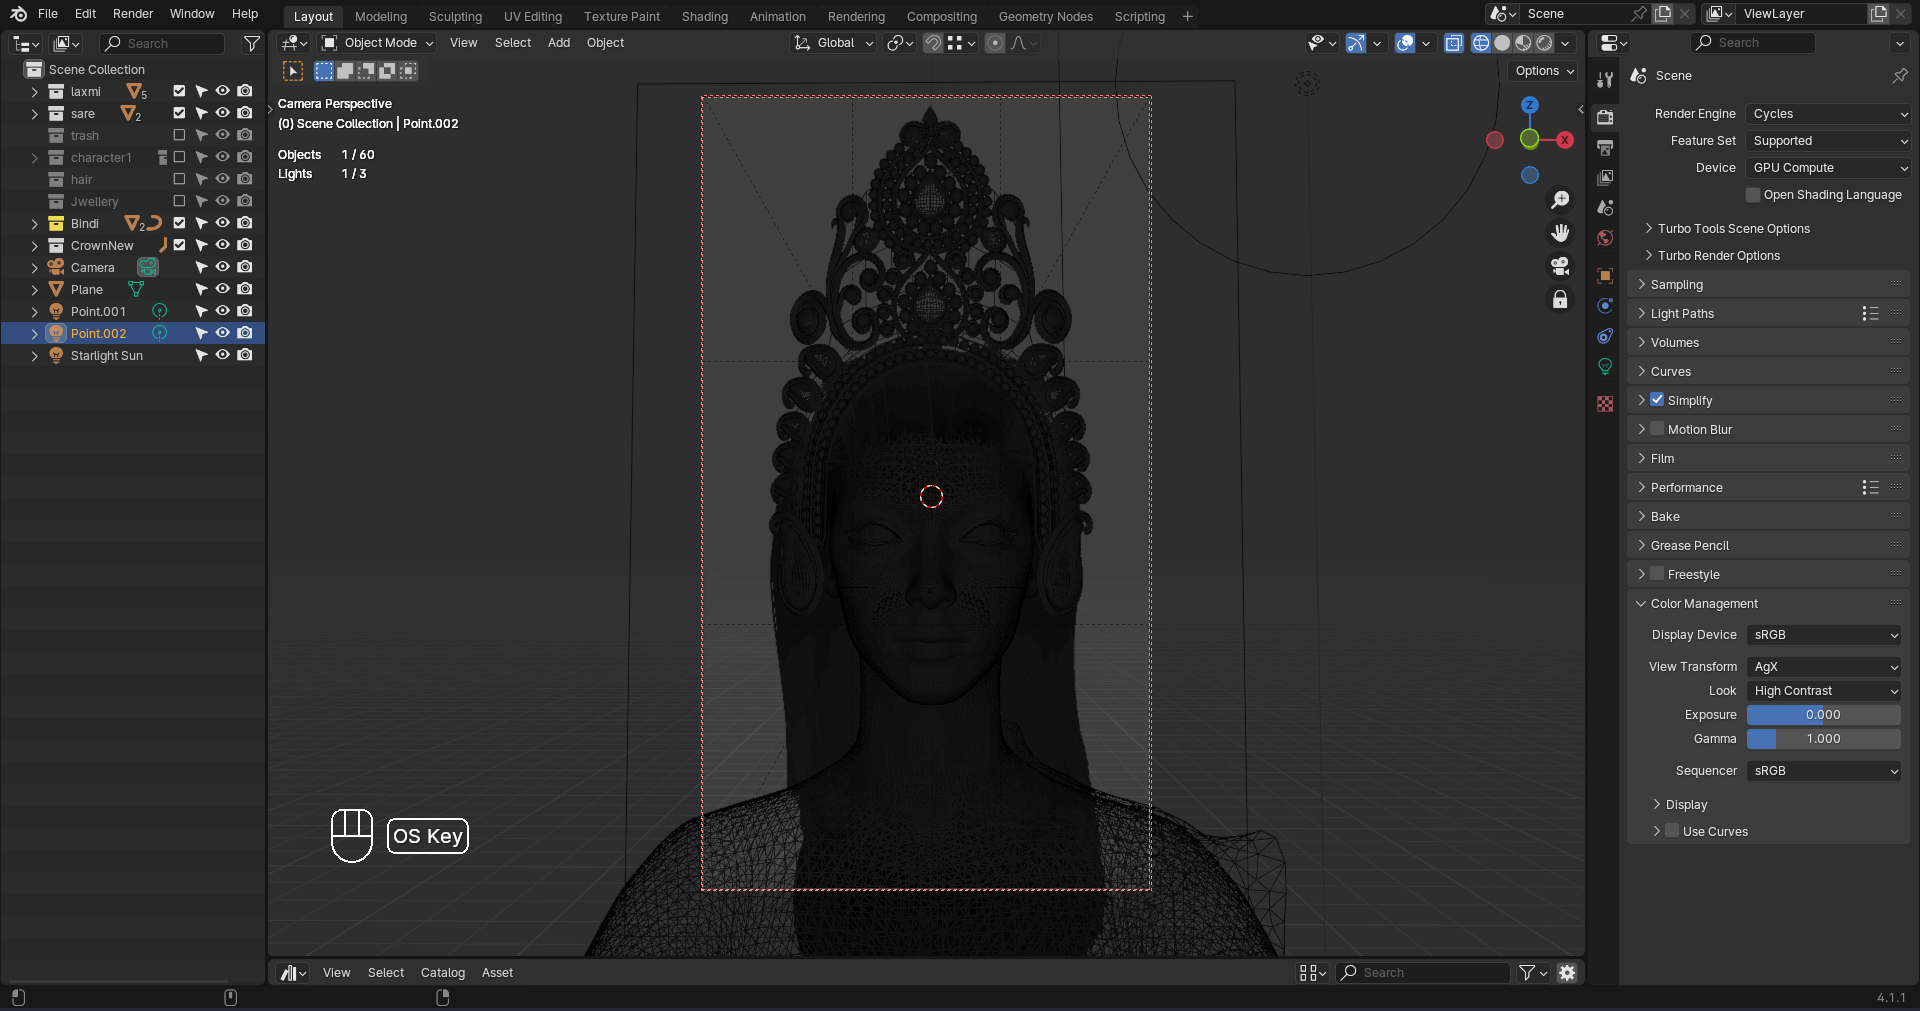Image resolution: width=1920 pixels, height=1011 pixels.
Task: Open the Render Engine dropdown
Action: [x=1829, y=114]
